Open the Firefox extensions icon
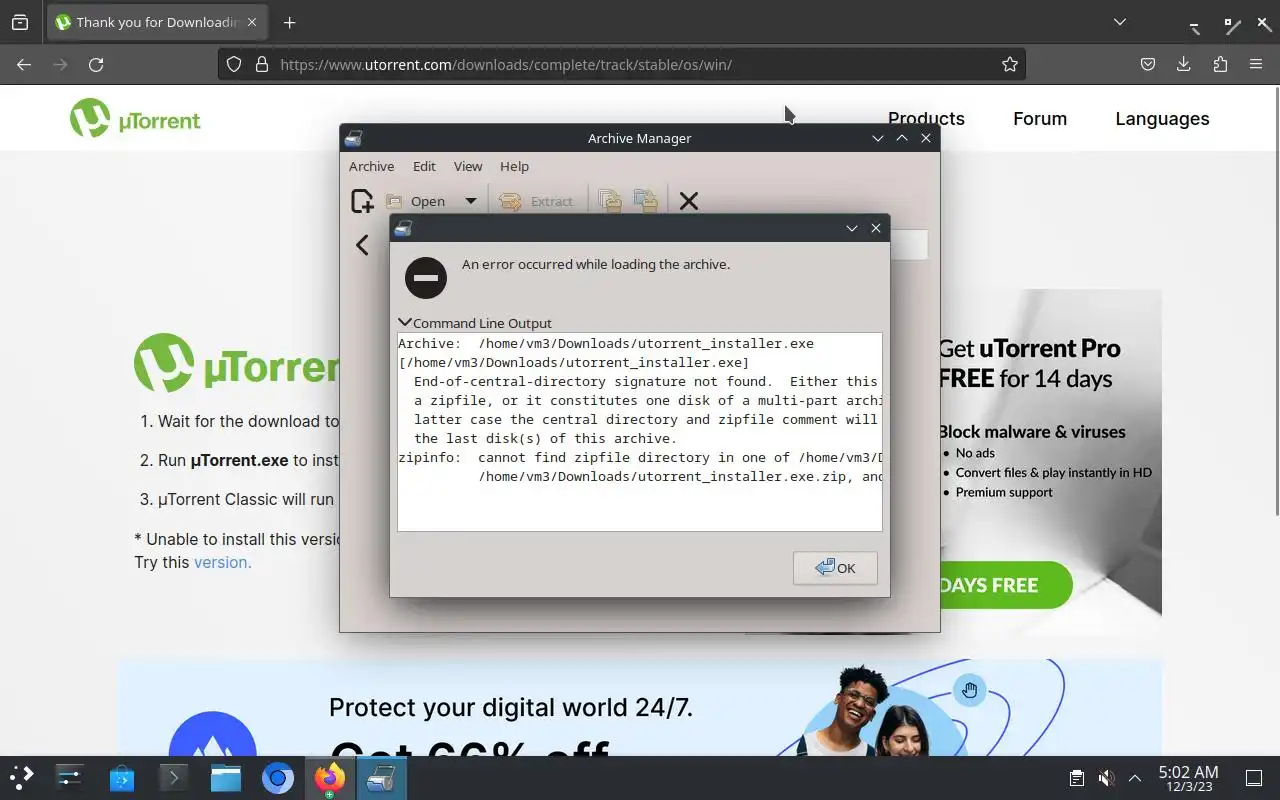1280x800 pixels. (x=1220, y=64)
